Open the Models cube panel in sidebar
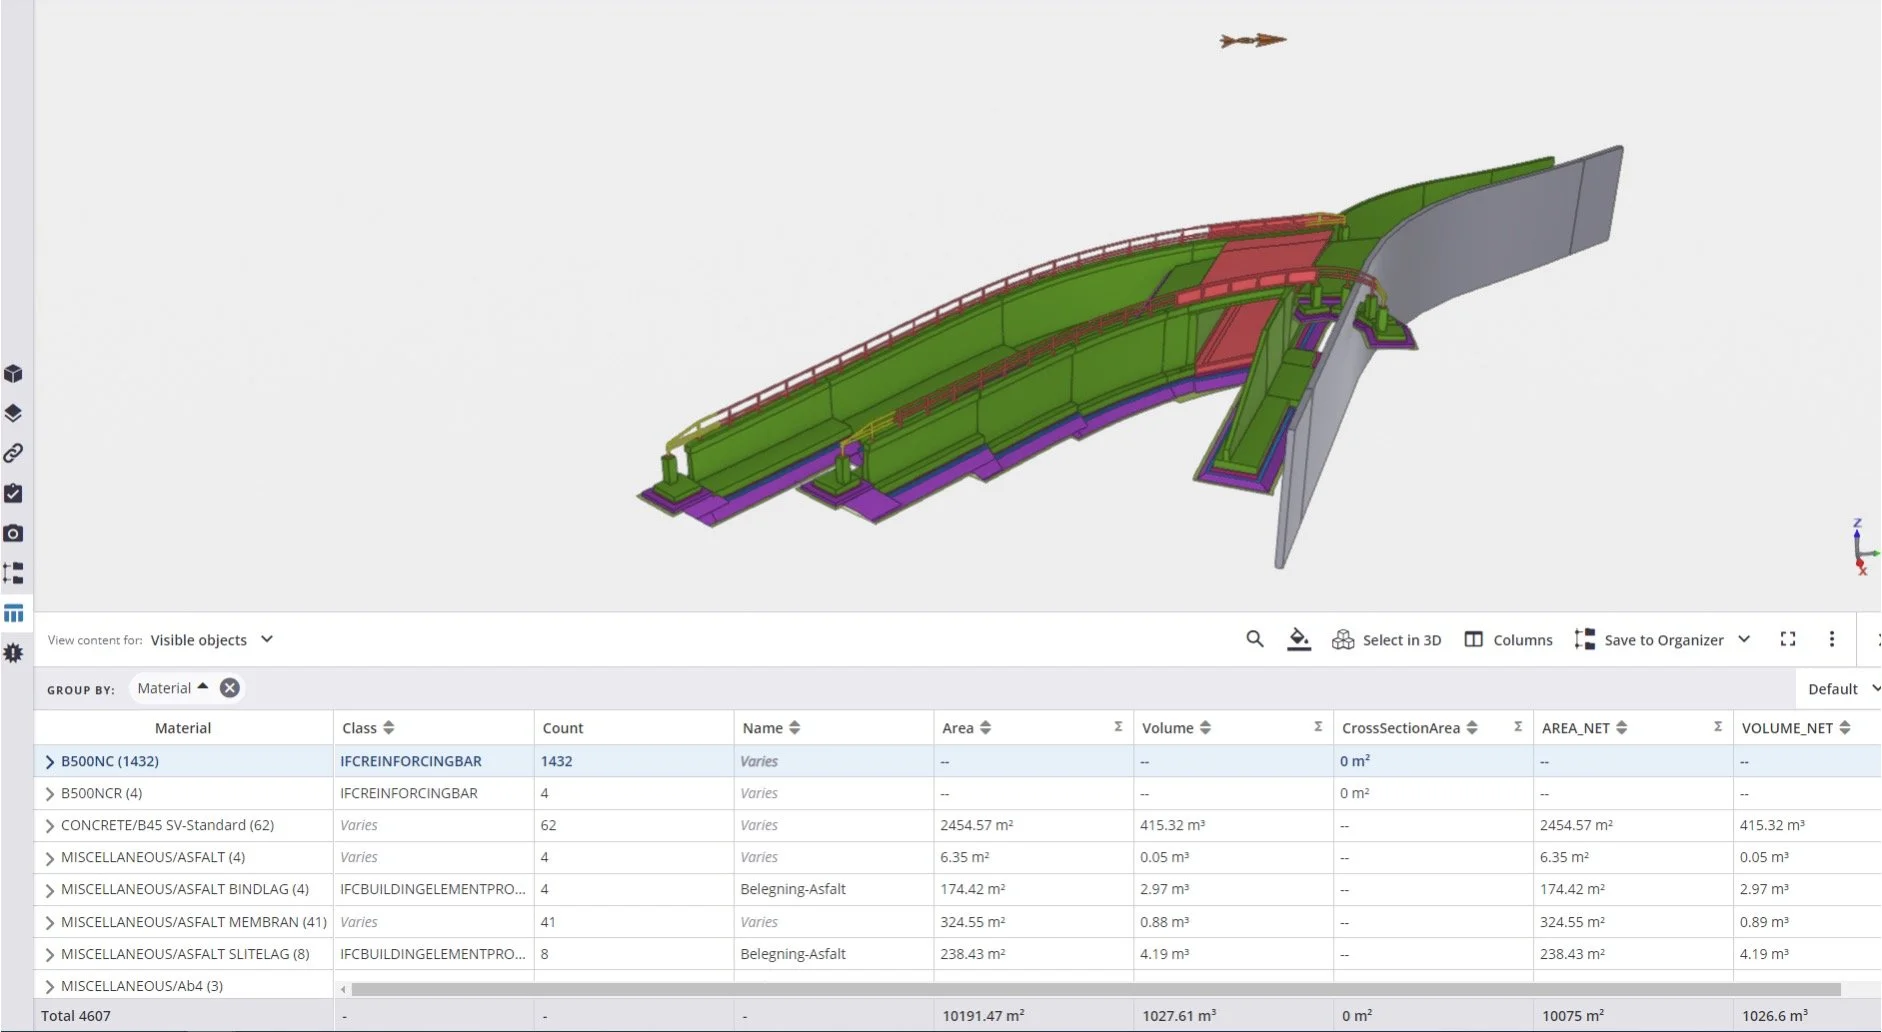The height and width of the screenshot is (1032, 1882). tap(14, 373)
